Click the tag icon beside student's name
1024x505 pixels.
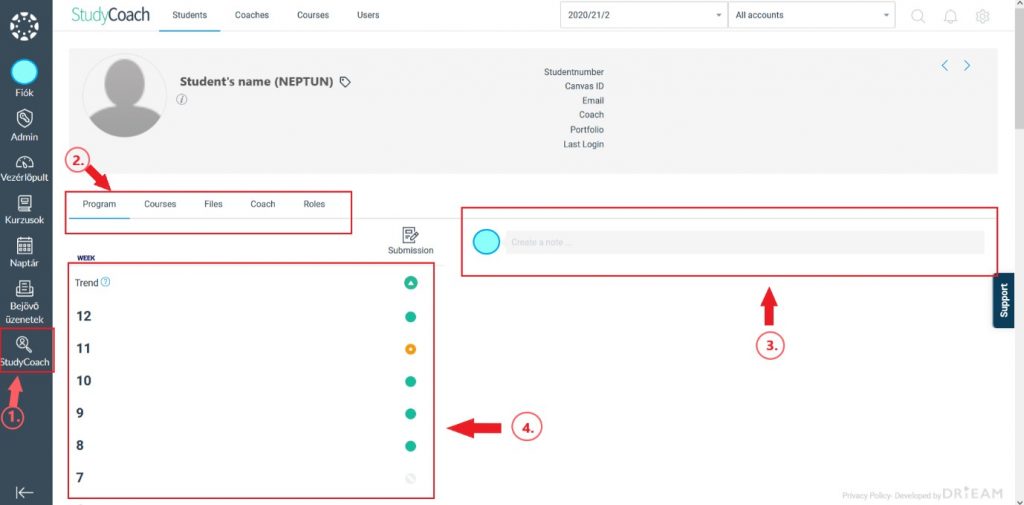(345, 82)
